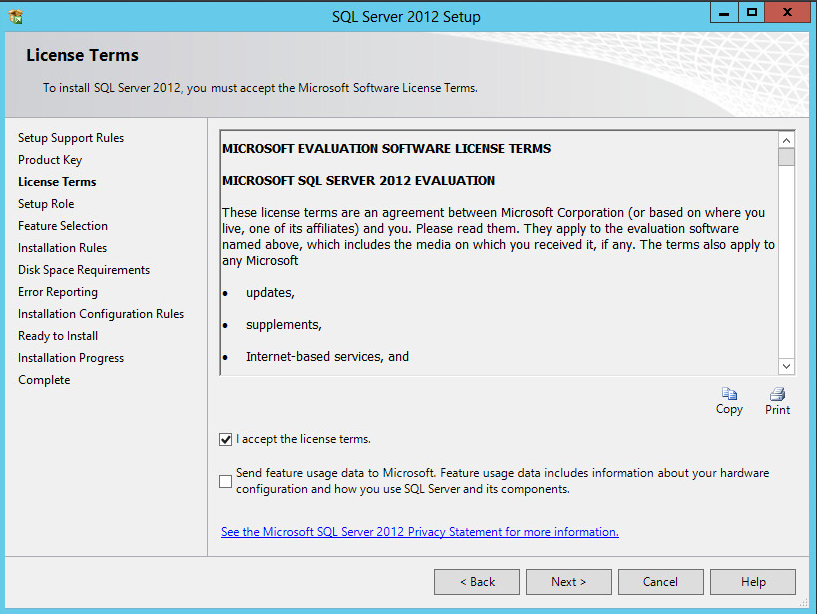Select 'Feature Selection' step in sidebar
The height and width of the screenshot is (614, 817).
click(63, 226)
